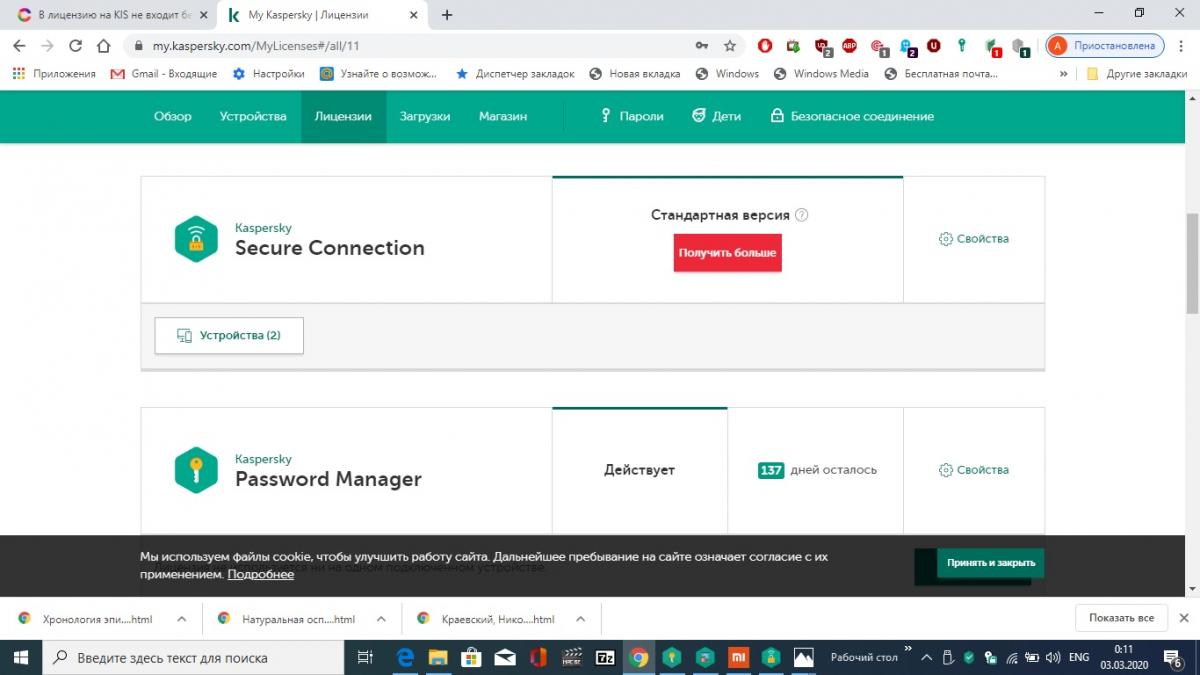
Task: Click Показать все downloads button
Action: pyautogui.click(x=1121, y=618)
